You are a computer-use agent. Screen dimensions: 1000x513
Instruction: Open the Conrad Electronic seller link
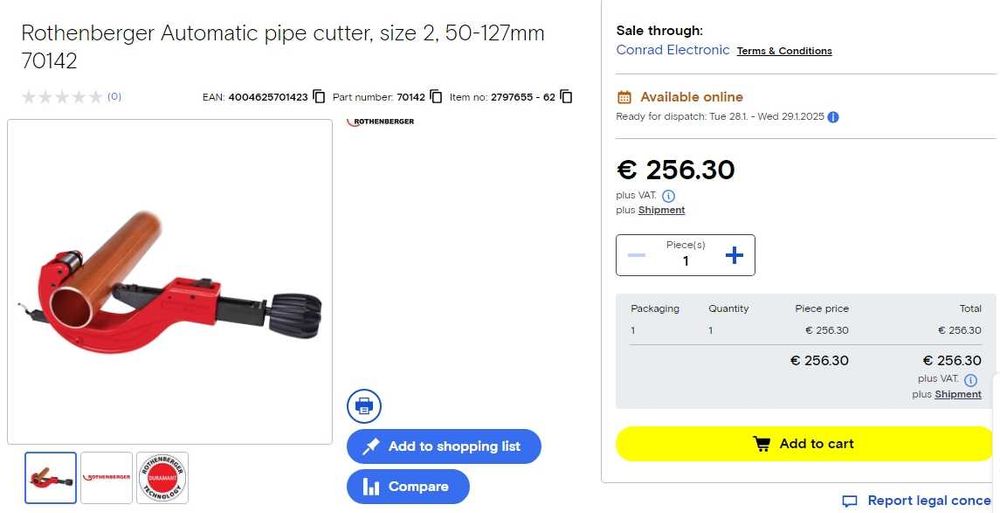click(672, 50)
